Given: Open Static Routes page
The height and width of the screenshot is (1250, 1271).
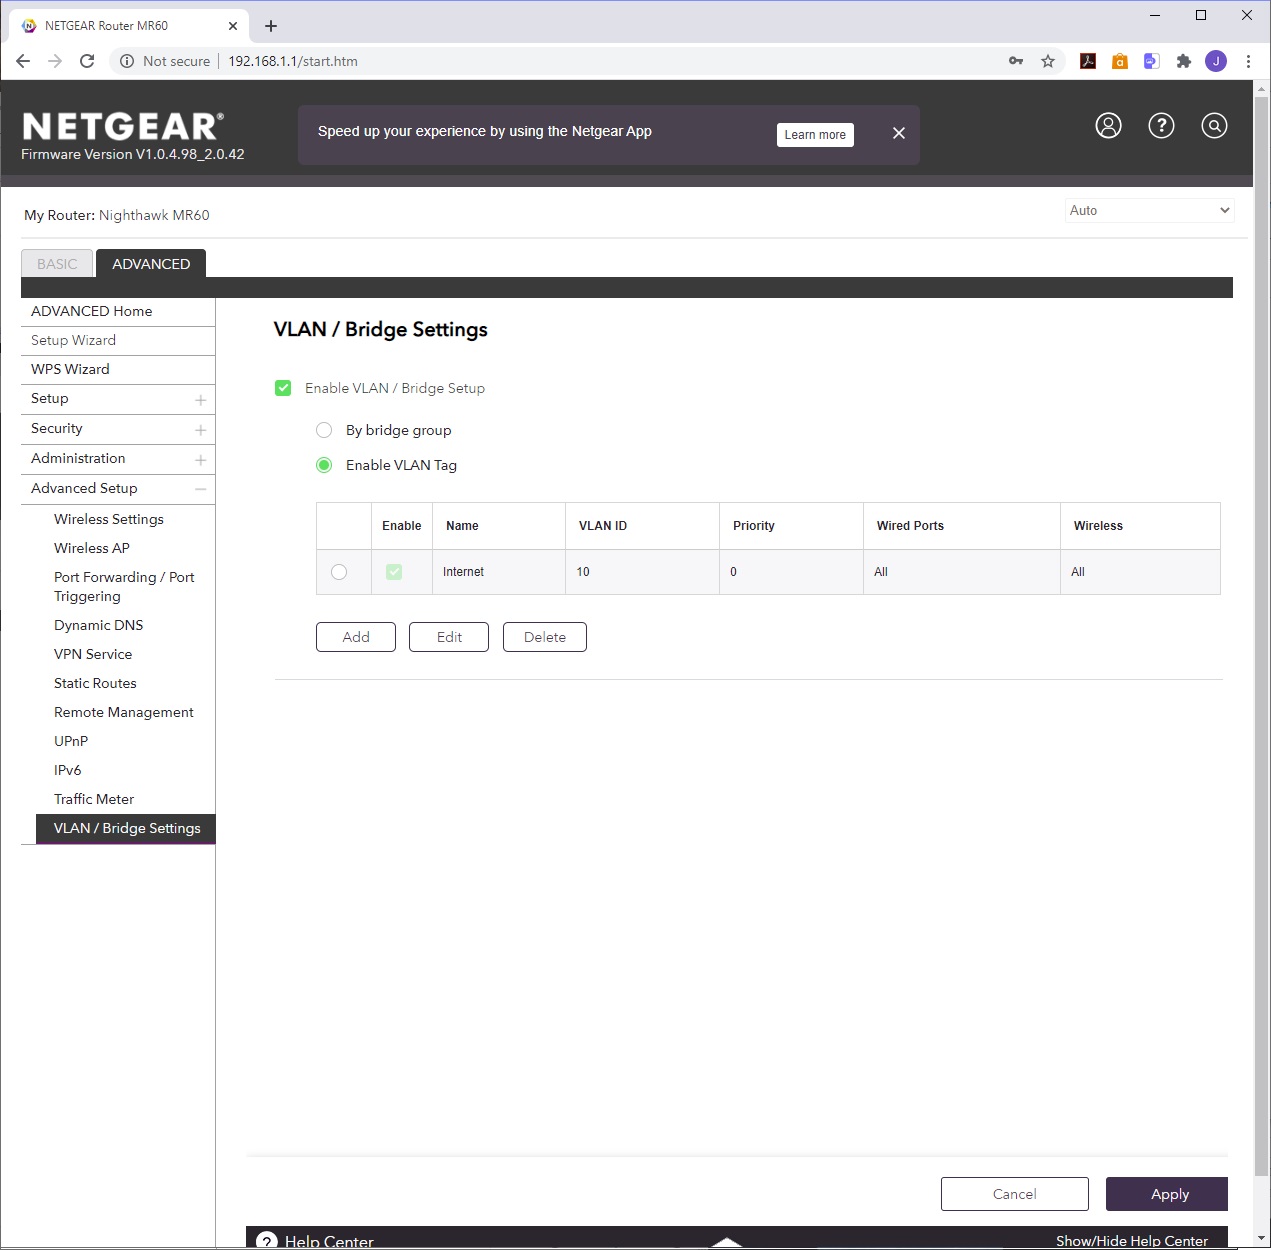Looking at the screenshot, I should (x=95, y=683).
